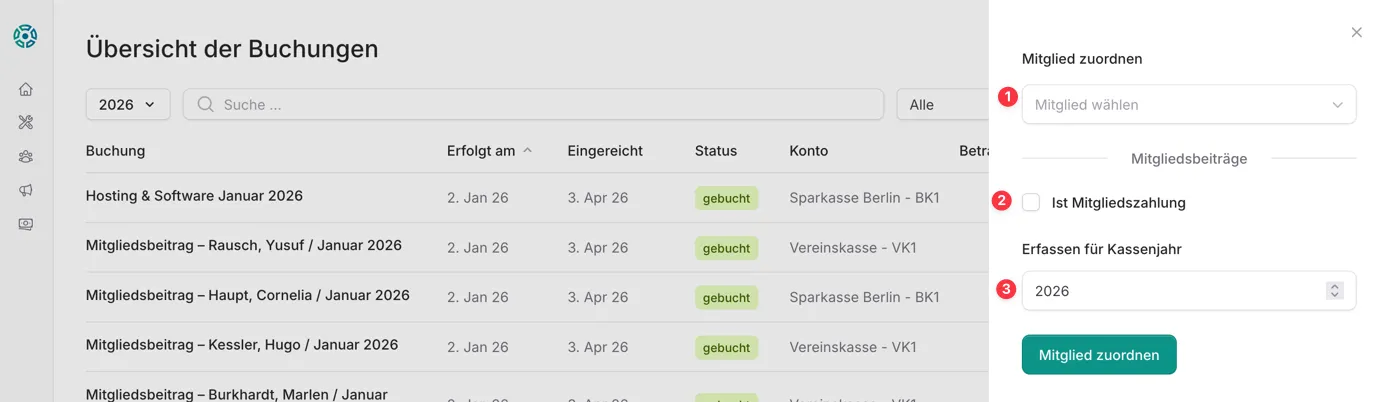1389x402 pixels.
Task: Open the Alle filter dropdown
Action: [940, 104]
